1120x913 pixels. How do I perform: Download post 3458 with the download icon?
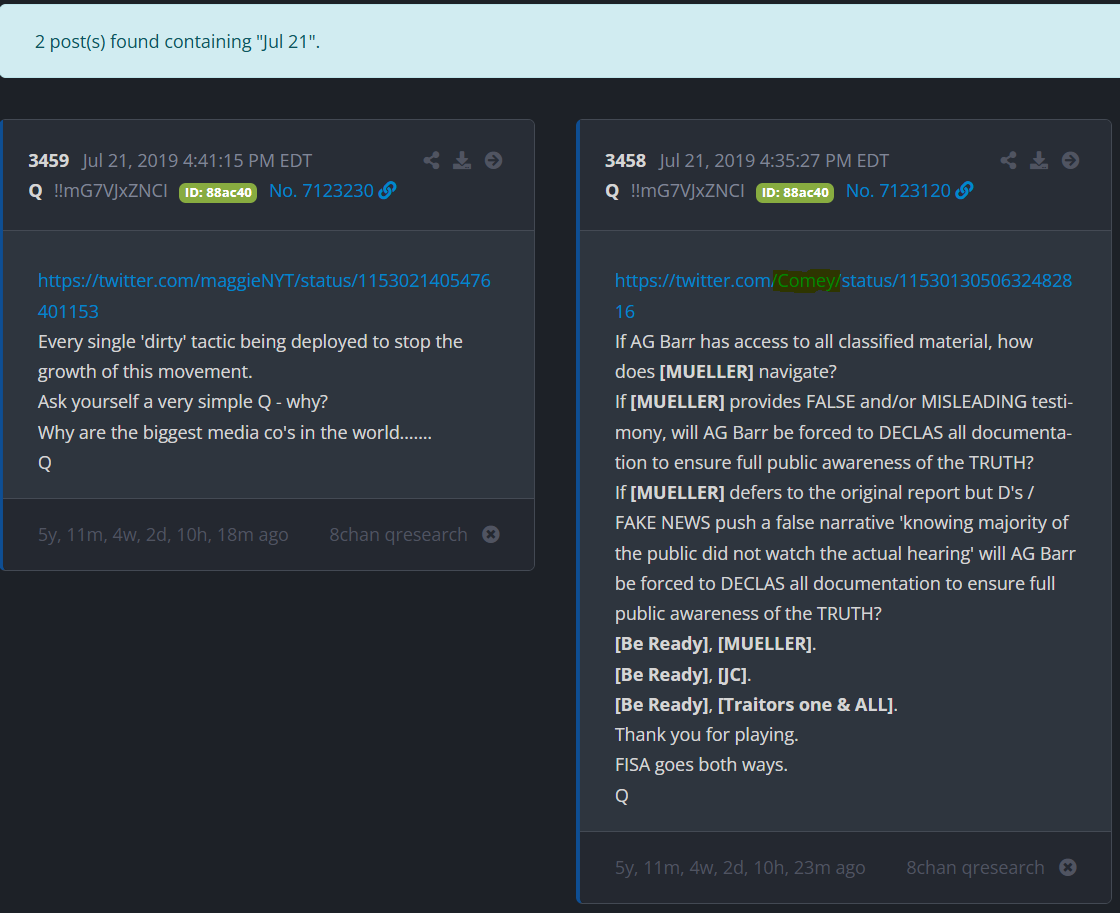point(1039,161)
